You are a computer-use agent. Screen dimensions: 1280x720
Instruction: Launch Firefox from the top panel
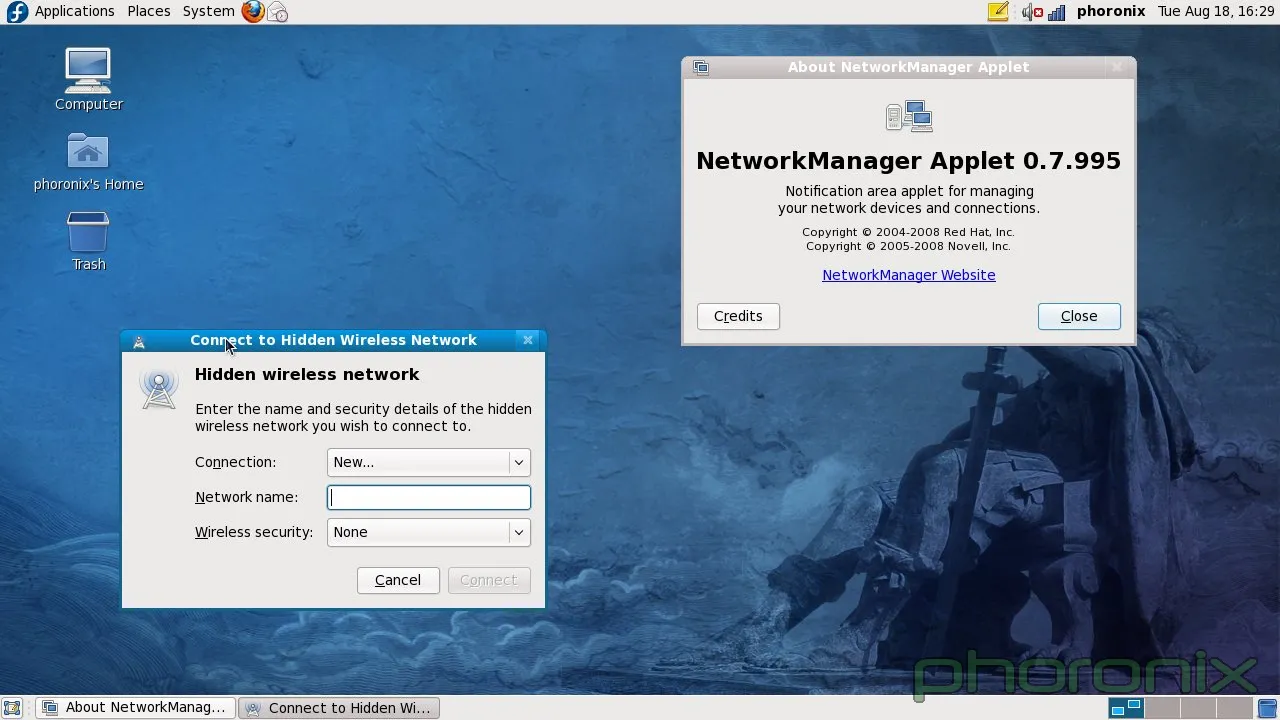coord(253,12)
